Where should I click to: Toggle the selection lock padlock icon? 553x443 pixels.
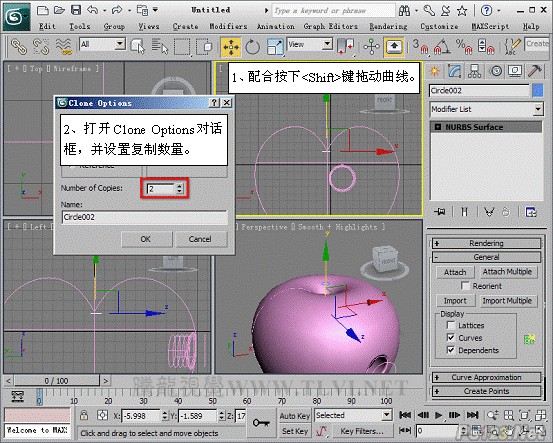(84, 415)
